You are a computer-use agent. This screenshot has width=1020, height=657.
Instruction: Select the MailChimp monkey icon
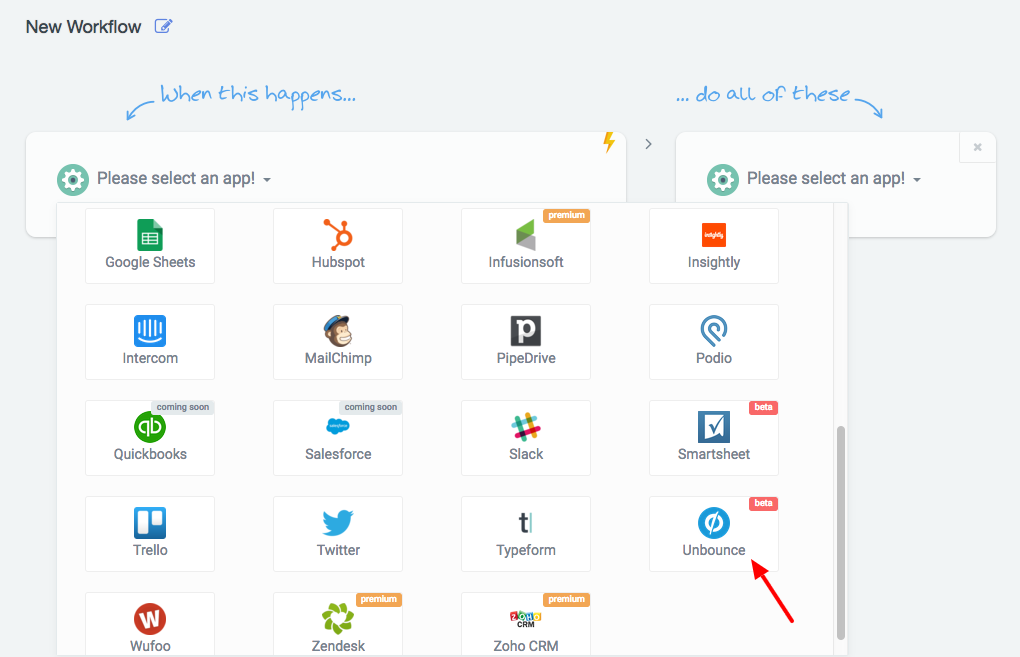pyautogui.click(x=338, y=330)
